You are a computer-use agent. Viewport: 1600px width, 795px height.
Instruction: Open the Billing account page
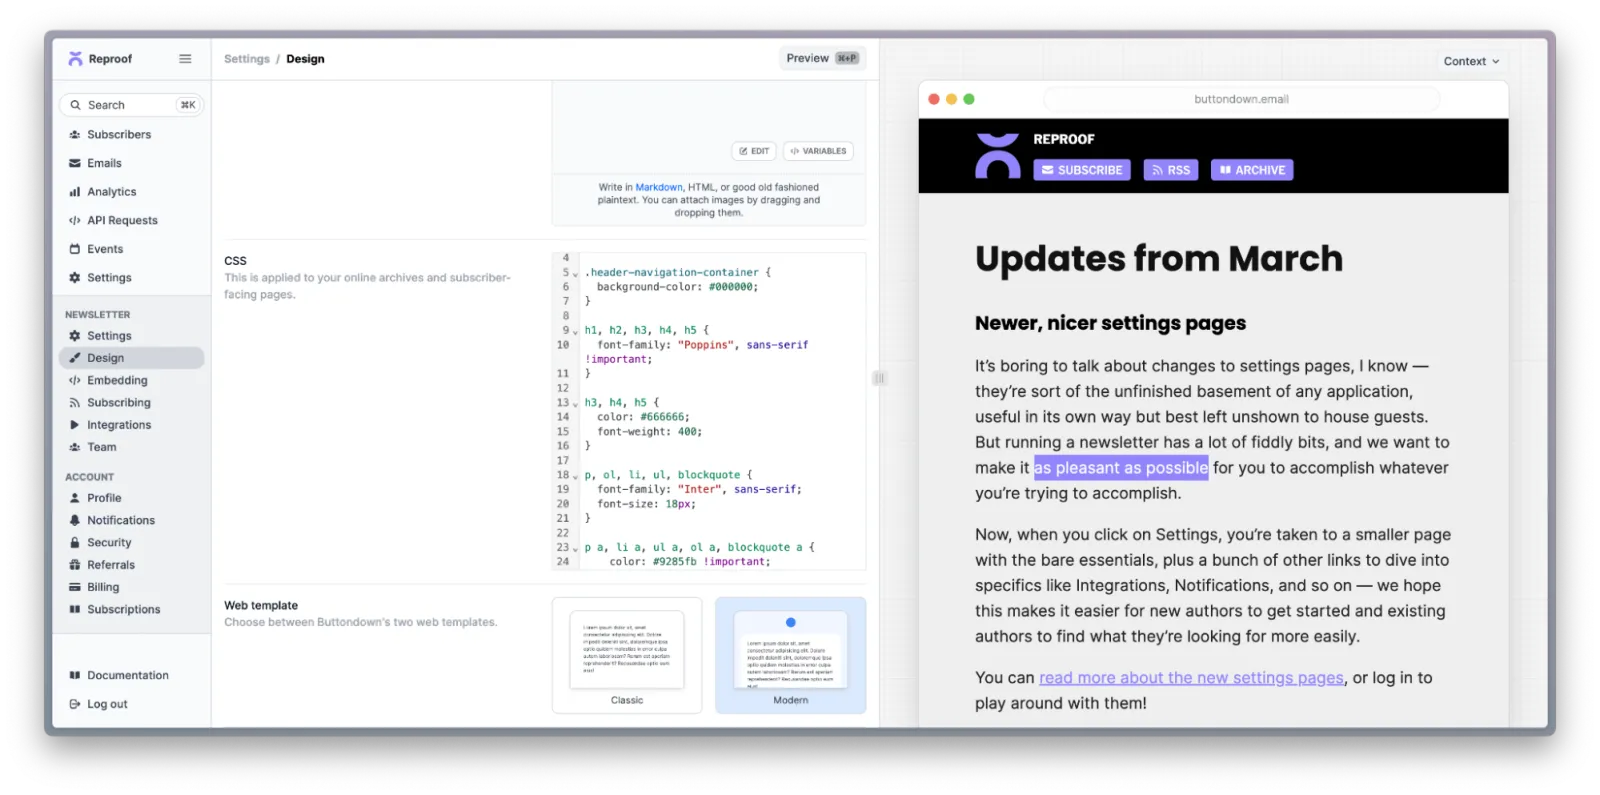(102, 587)
